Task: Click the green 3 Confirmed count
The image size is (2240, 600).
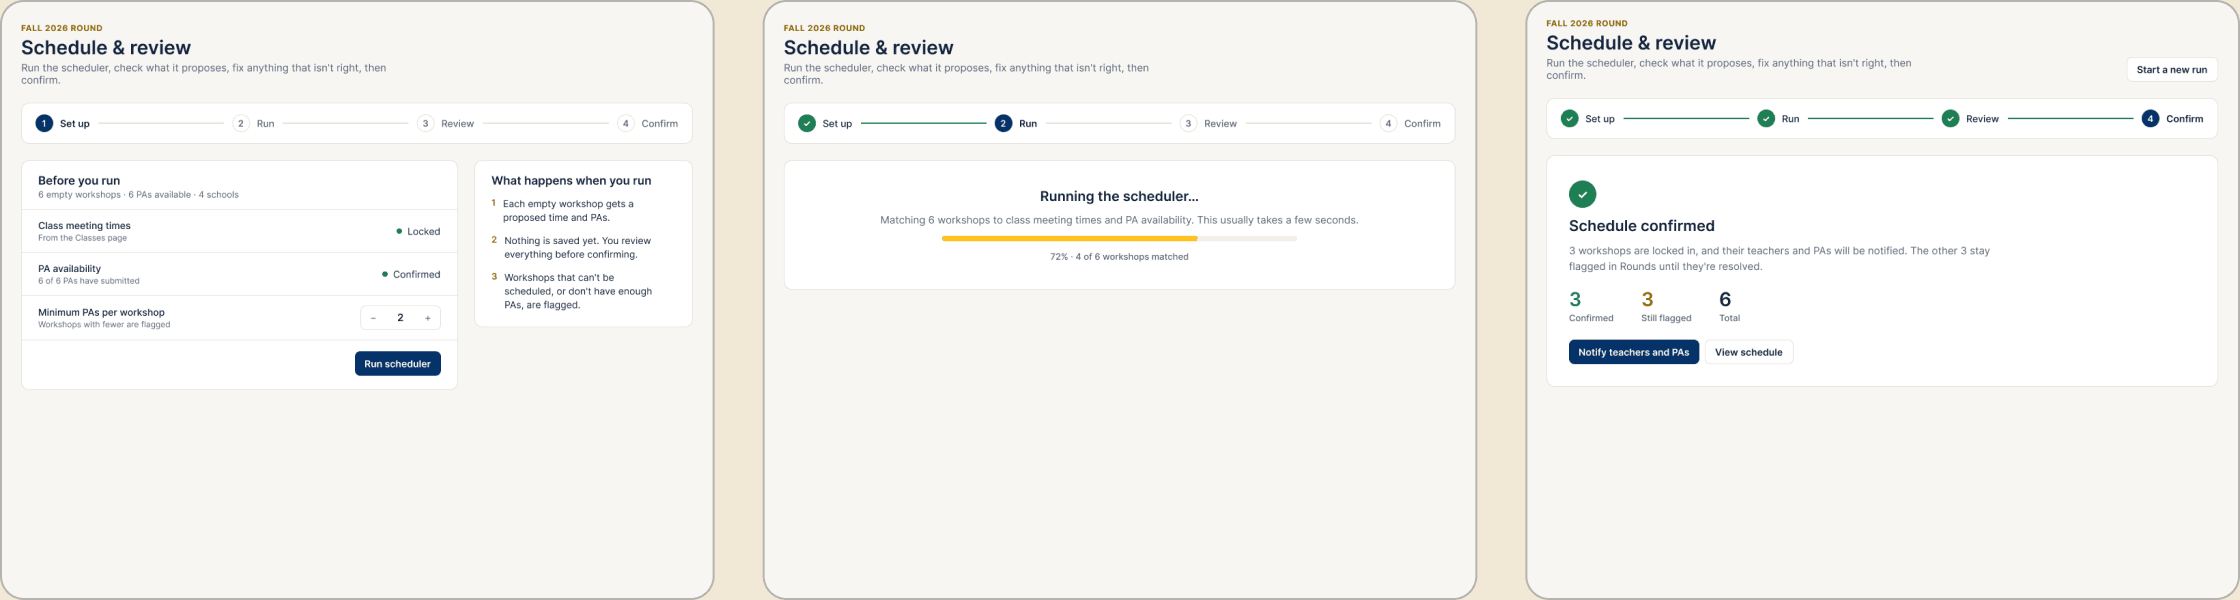Action: coord(1590,306)
